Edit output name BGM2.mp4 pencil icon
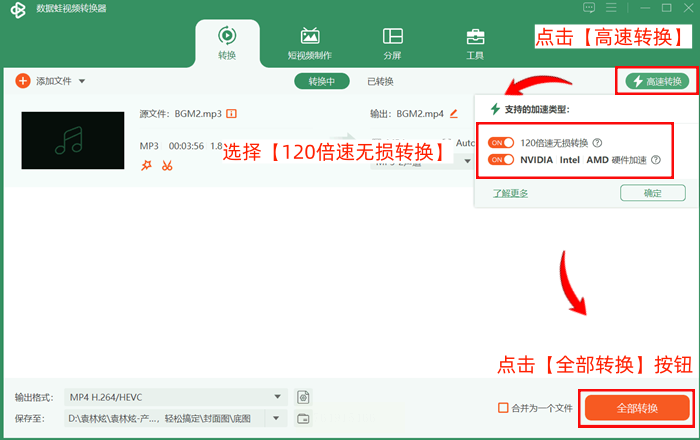Viewport: 700px width, 440px height. click(x=454, y=114)
